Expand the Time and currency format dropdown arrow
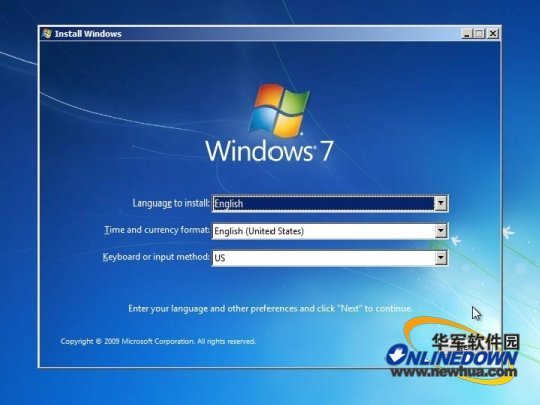540x405 pixels. pyautogui.click(x=441, y=231)
